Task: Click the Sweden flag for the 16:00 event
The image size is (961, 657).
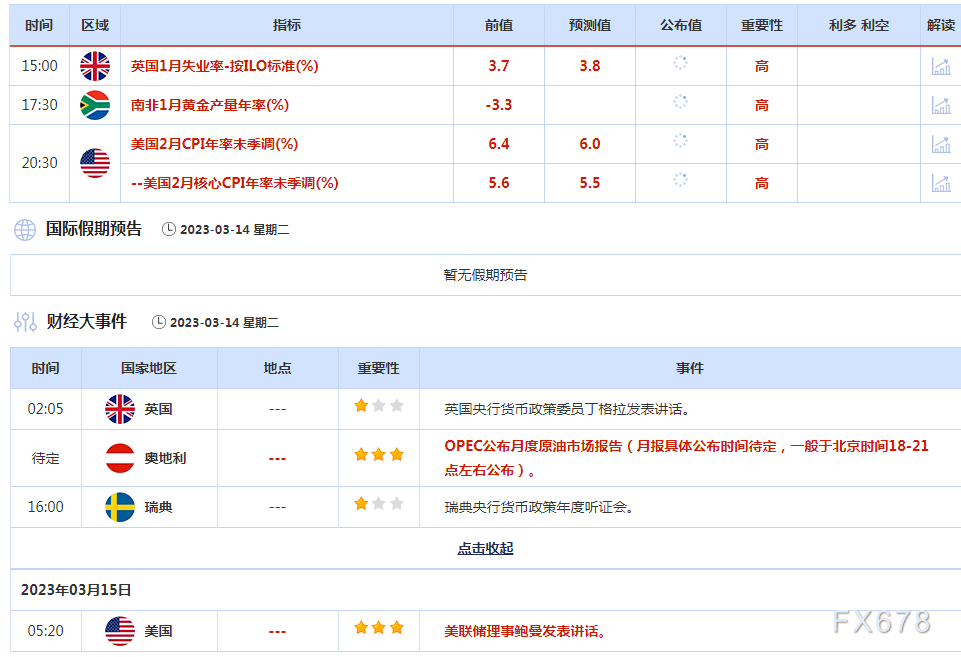Action: click(x=121, y=506)
